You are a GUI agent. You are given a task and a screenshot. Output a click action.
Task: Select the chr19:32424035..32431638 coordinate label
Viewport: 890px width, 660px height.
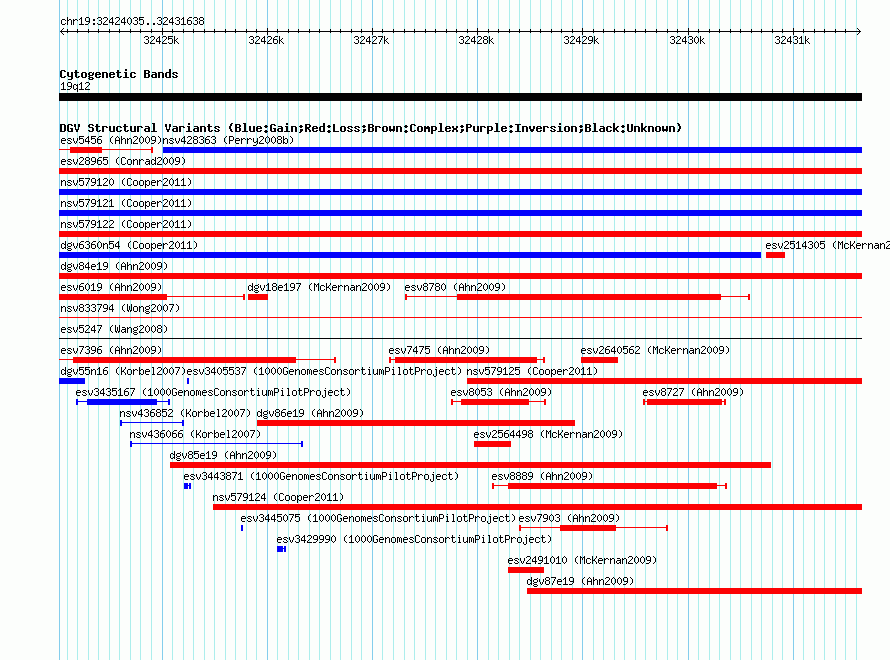click(x=132, y=21)
